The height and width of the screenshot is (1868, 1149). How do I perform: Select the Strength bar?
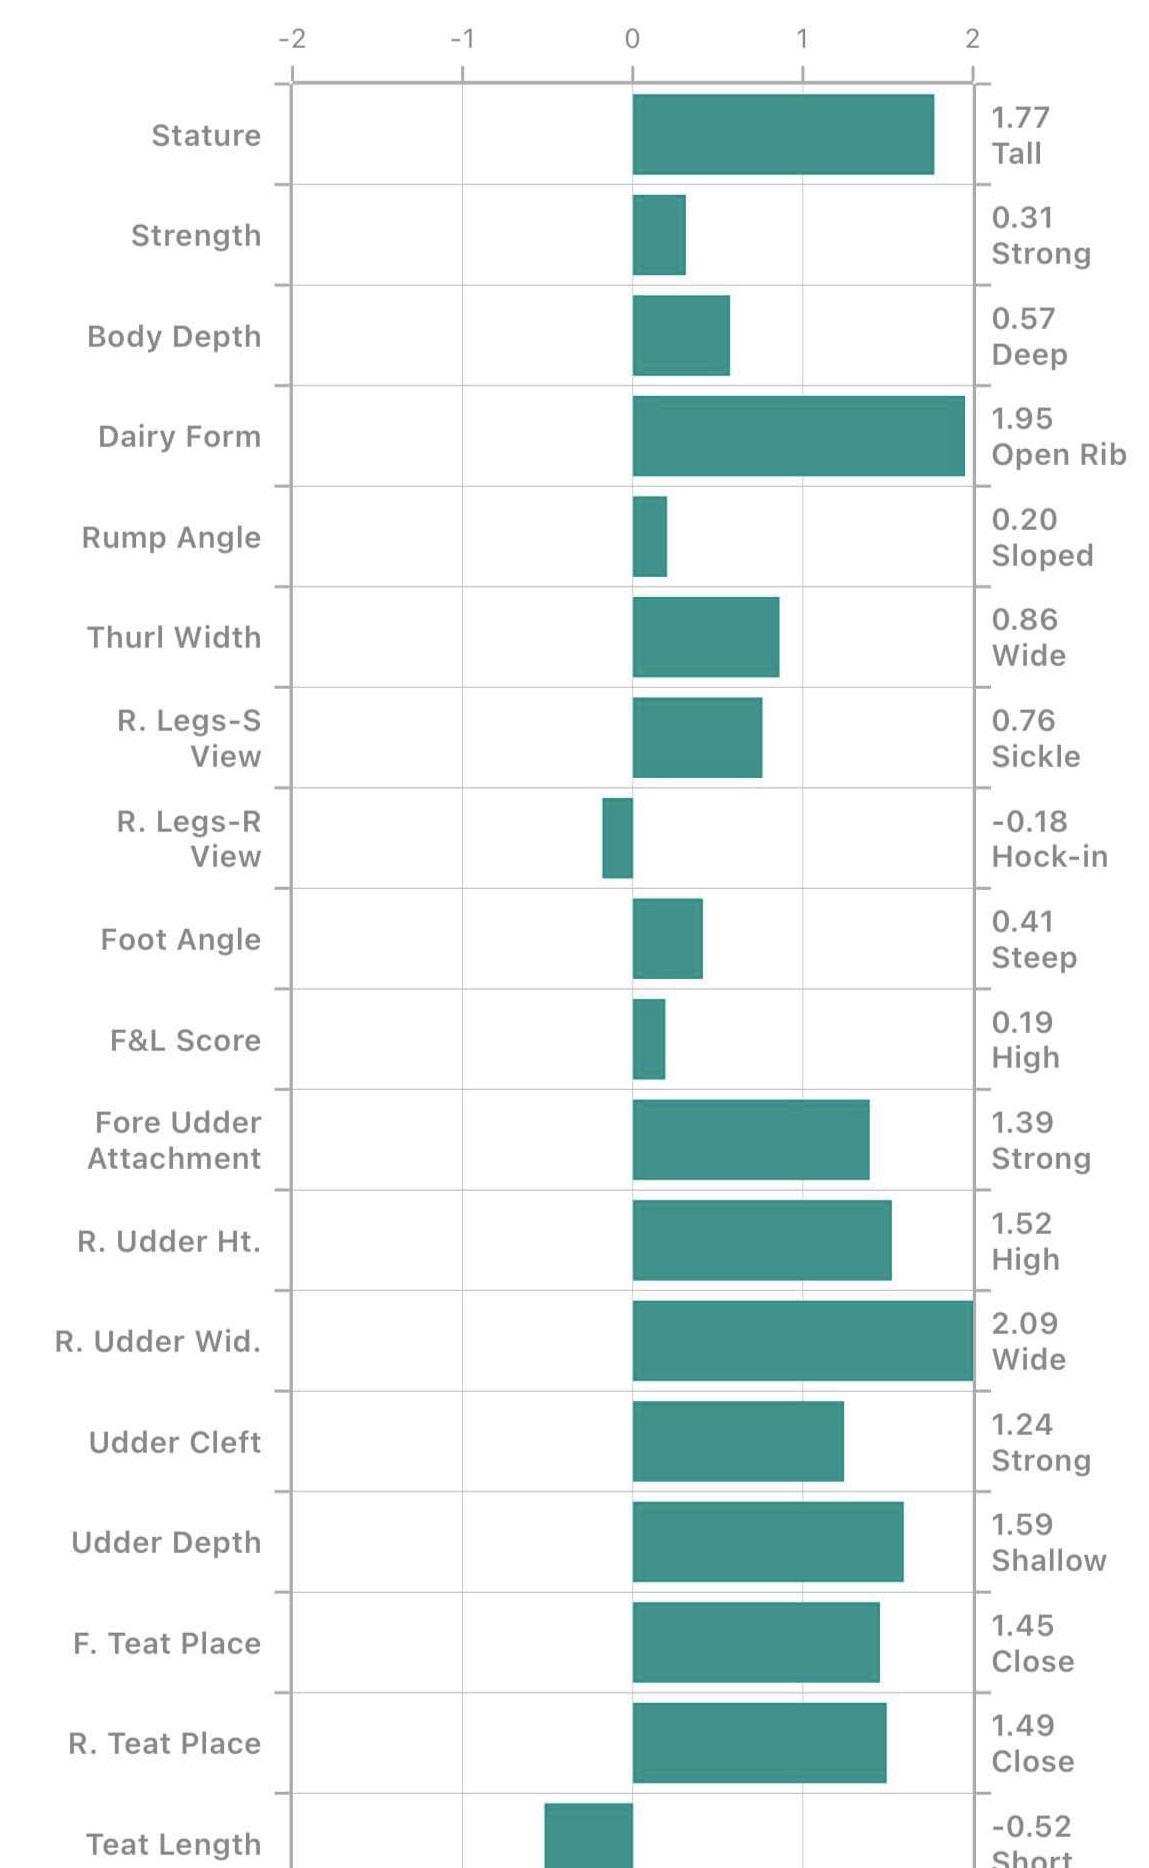pyautogui.click(x=659, y=235)
